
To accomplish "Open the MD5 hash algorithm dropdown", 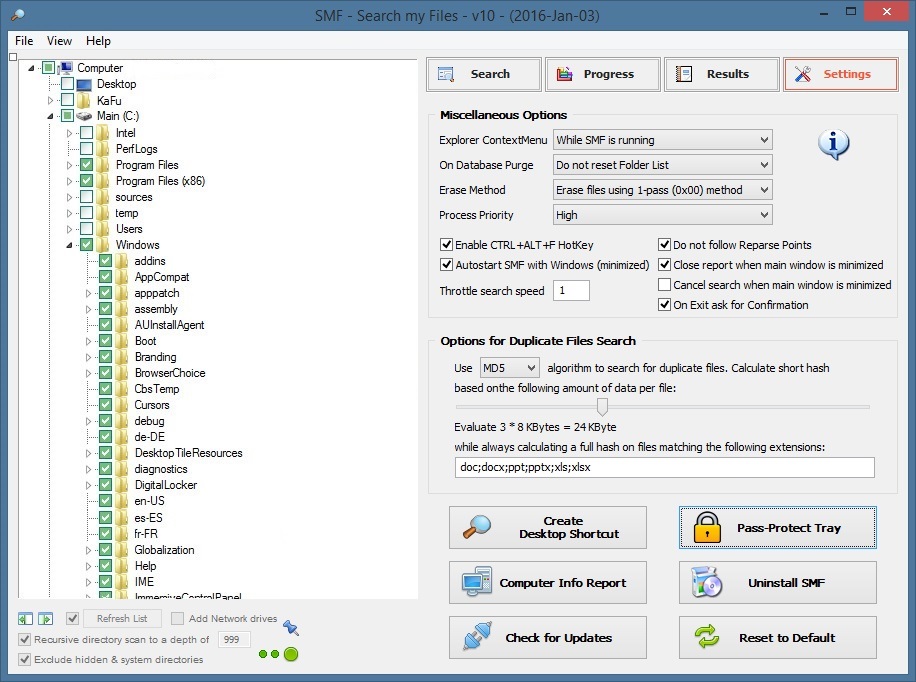I will (x=509, y=368).
